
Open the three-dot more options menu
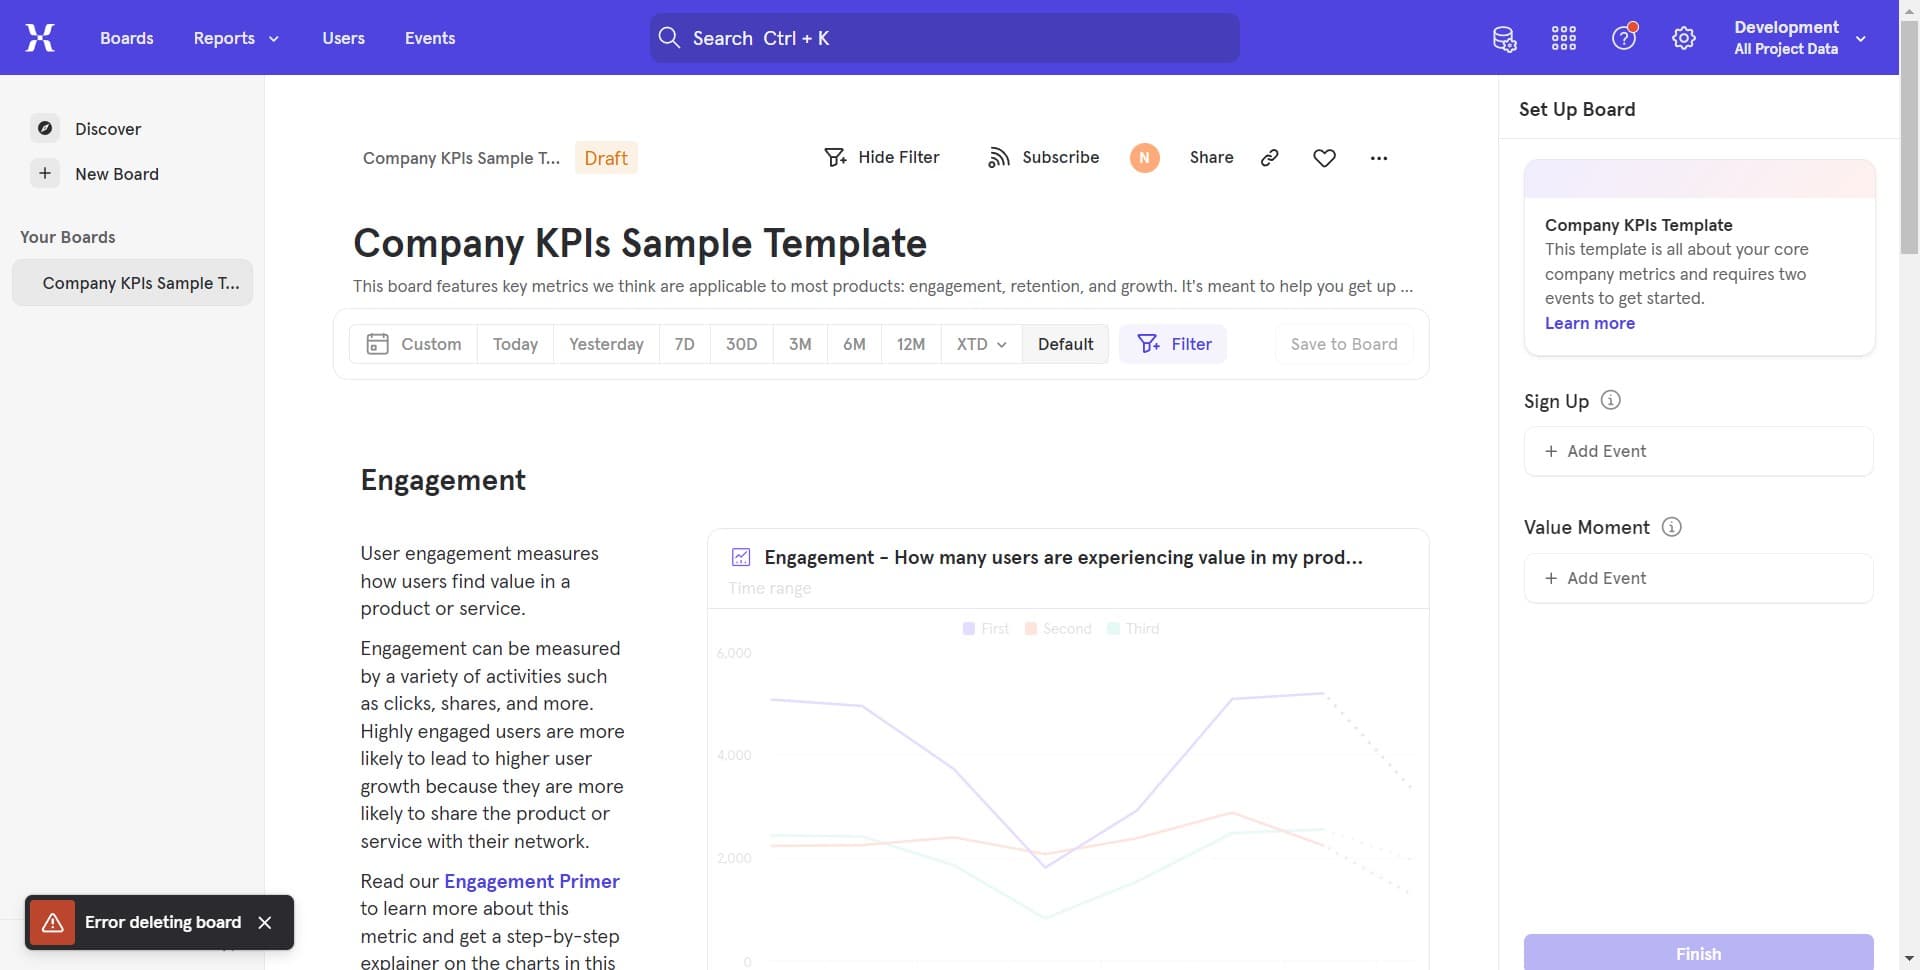pyautogui.click(x=1379, y=158)
